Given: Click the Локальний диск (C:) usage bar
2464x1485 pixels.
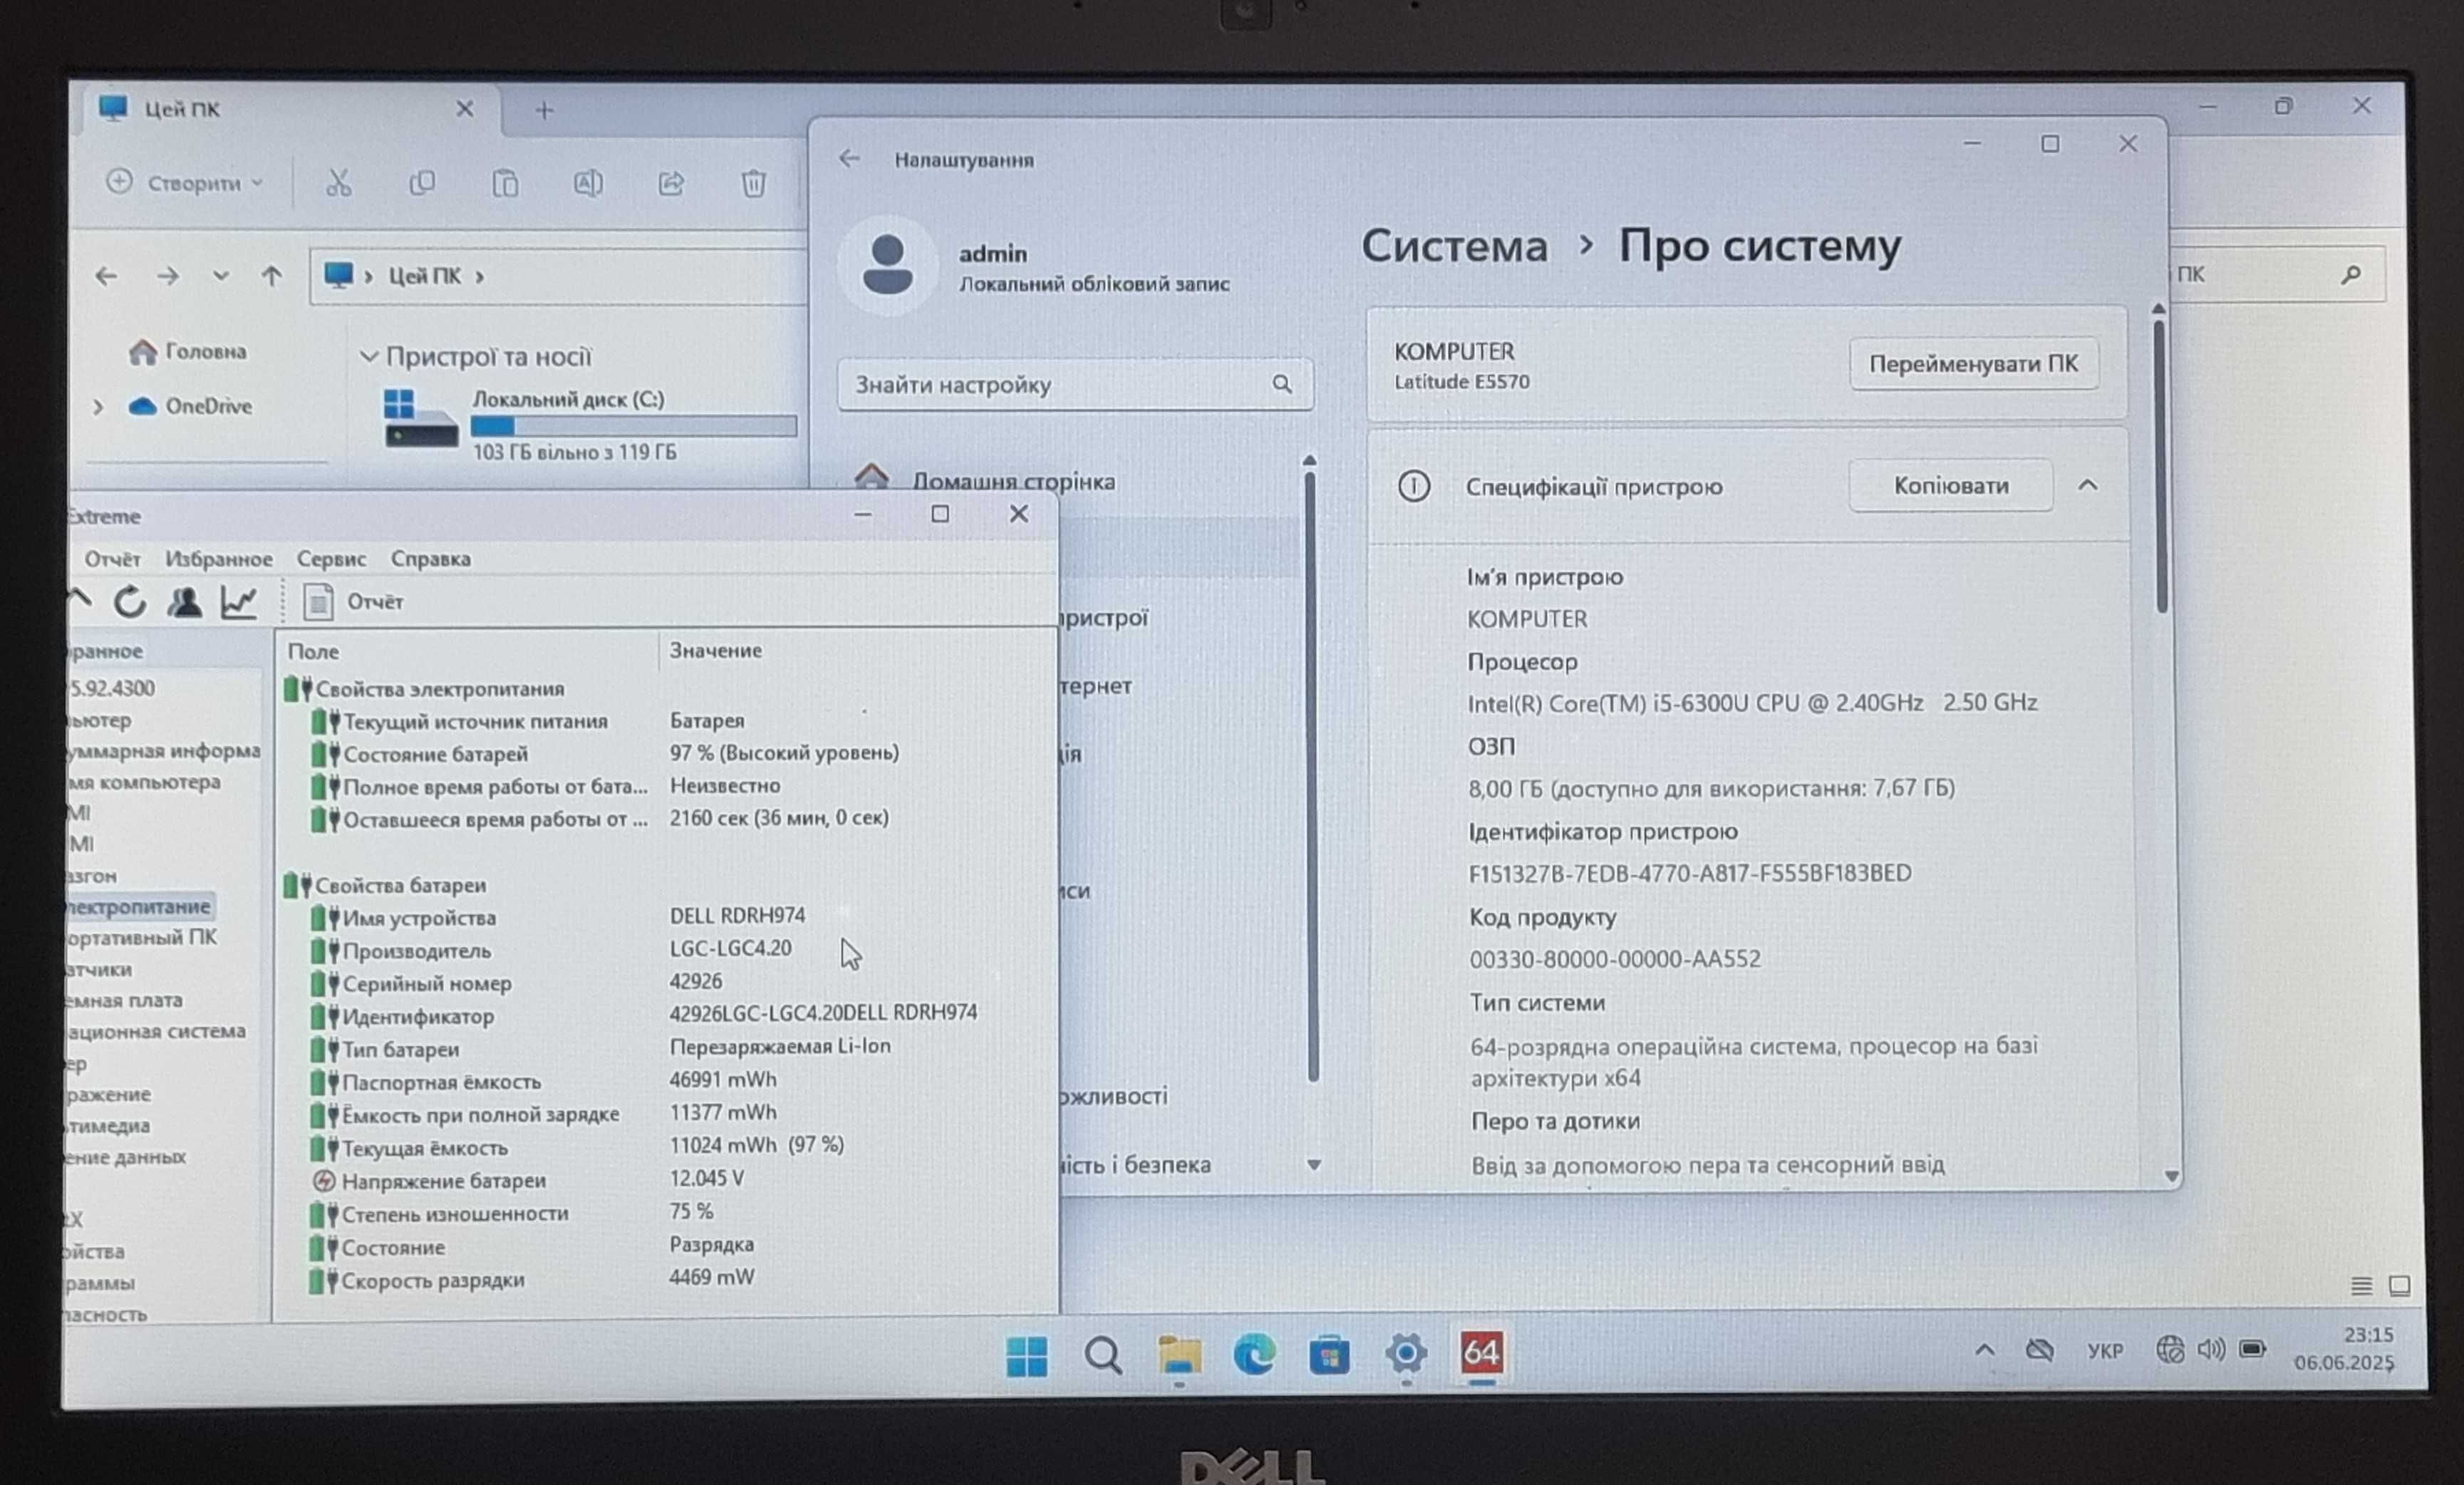Looking at the screenshot, I should coord(633,426).
